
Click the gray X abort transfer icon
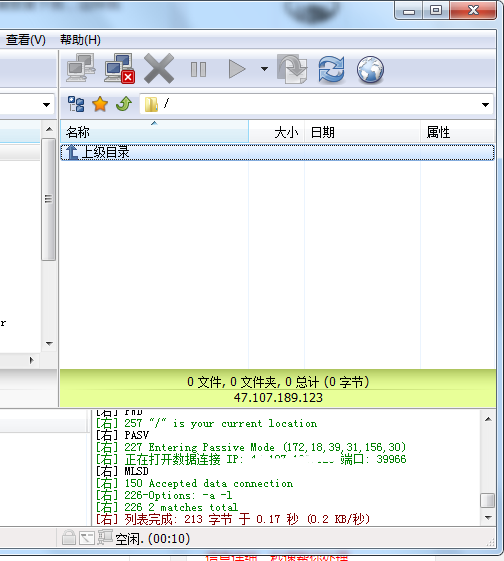pyautogui.click(x=159, y=69)
